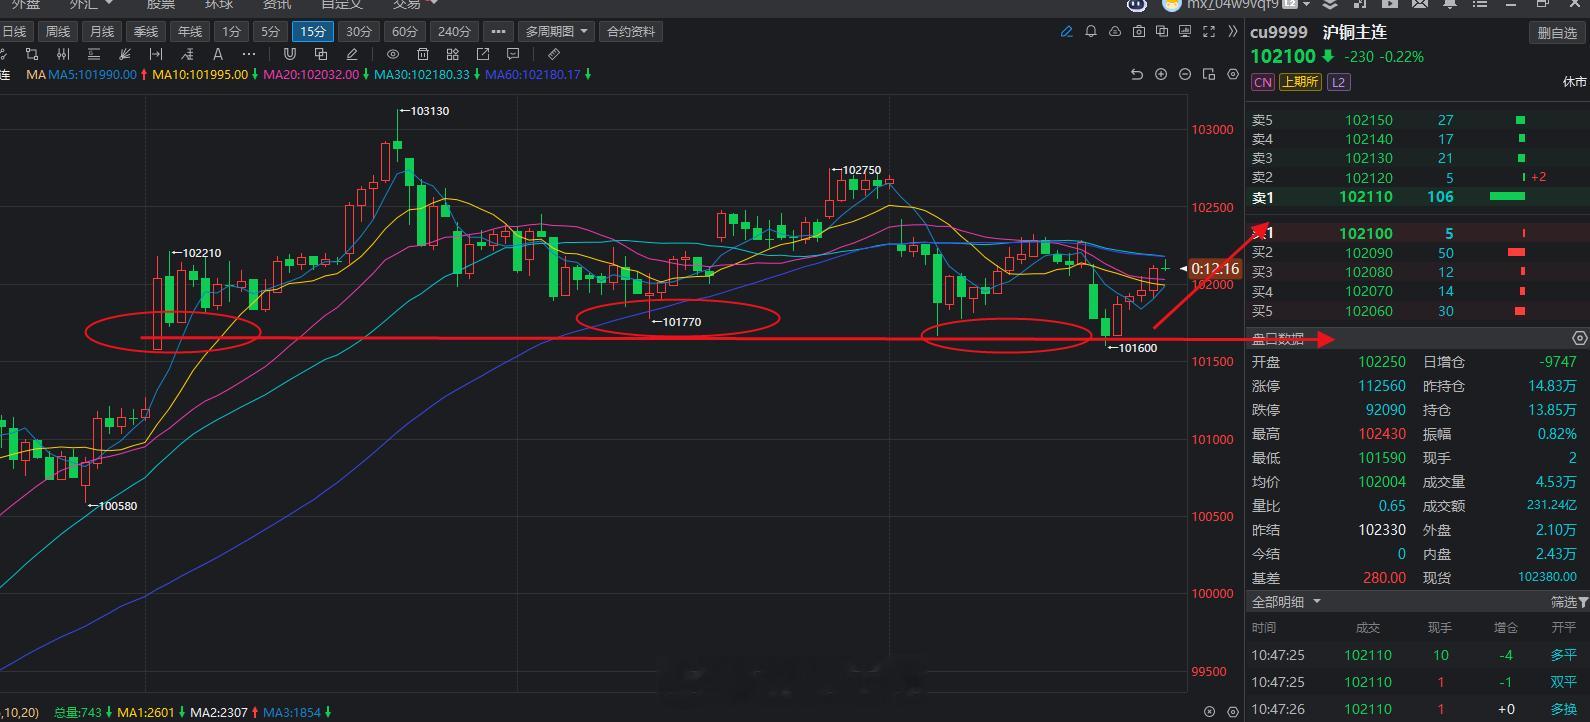This screenshot has height=722, width=1590.
Task: Select the text annotation tool
Action: [x=218, y=54]
